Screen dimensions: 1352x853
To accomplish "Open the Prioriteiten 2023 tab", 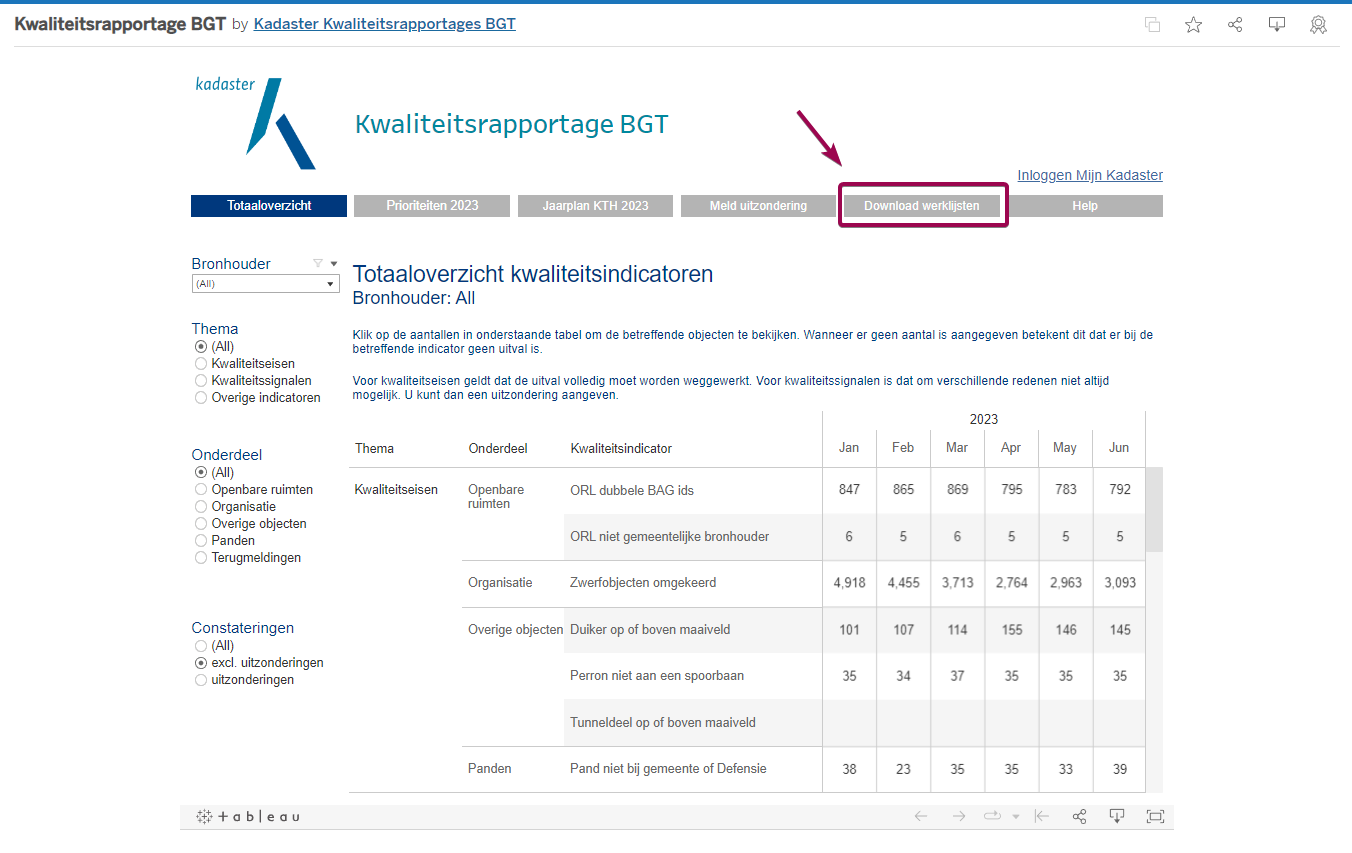I will tap(432, 206).
